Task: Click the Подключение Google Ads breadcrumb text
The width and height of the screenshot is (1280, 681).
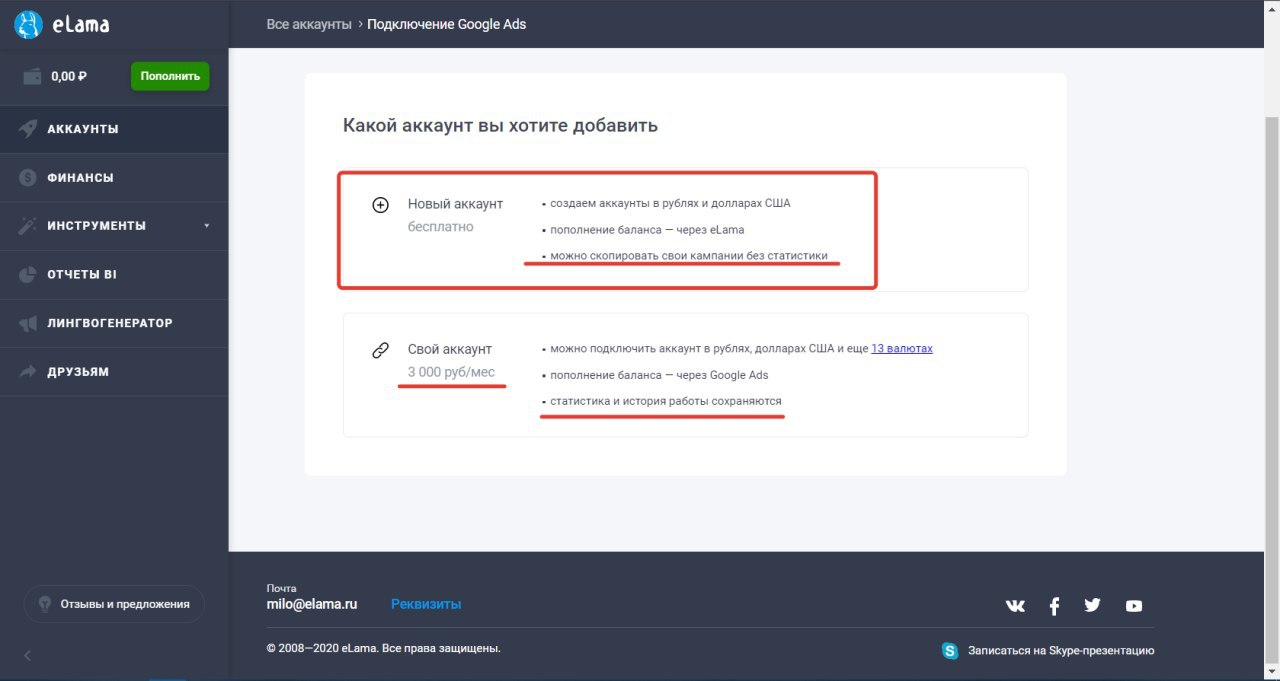Action: coord(446,24)
